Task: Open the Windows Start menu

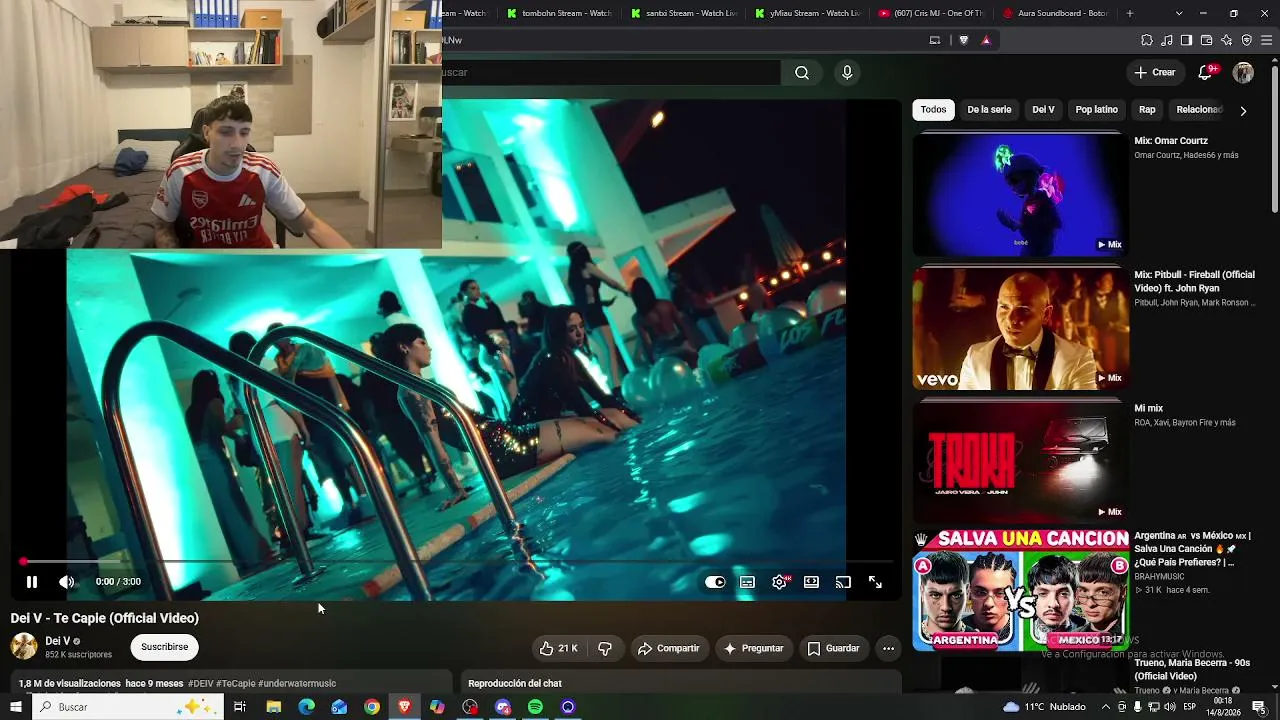Action: coord(15,707)
